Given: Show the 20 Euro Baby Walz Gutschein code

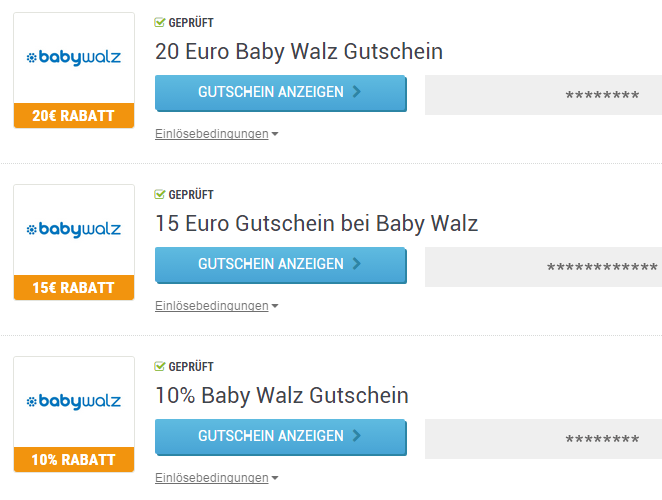Looking at the screenshot, I should pos(281,93).
